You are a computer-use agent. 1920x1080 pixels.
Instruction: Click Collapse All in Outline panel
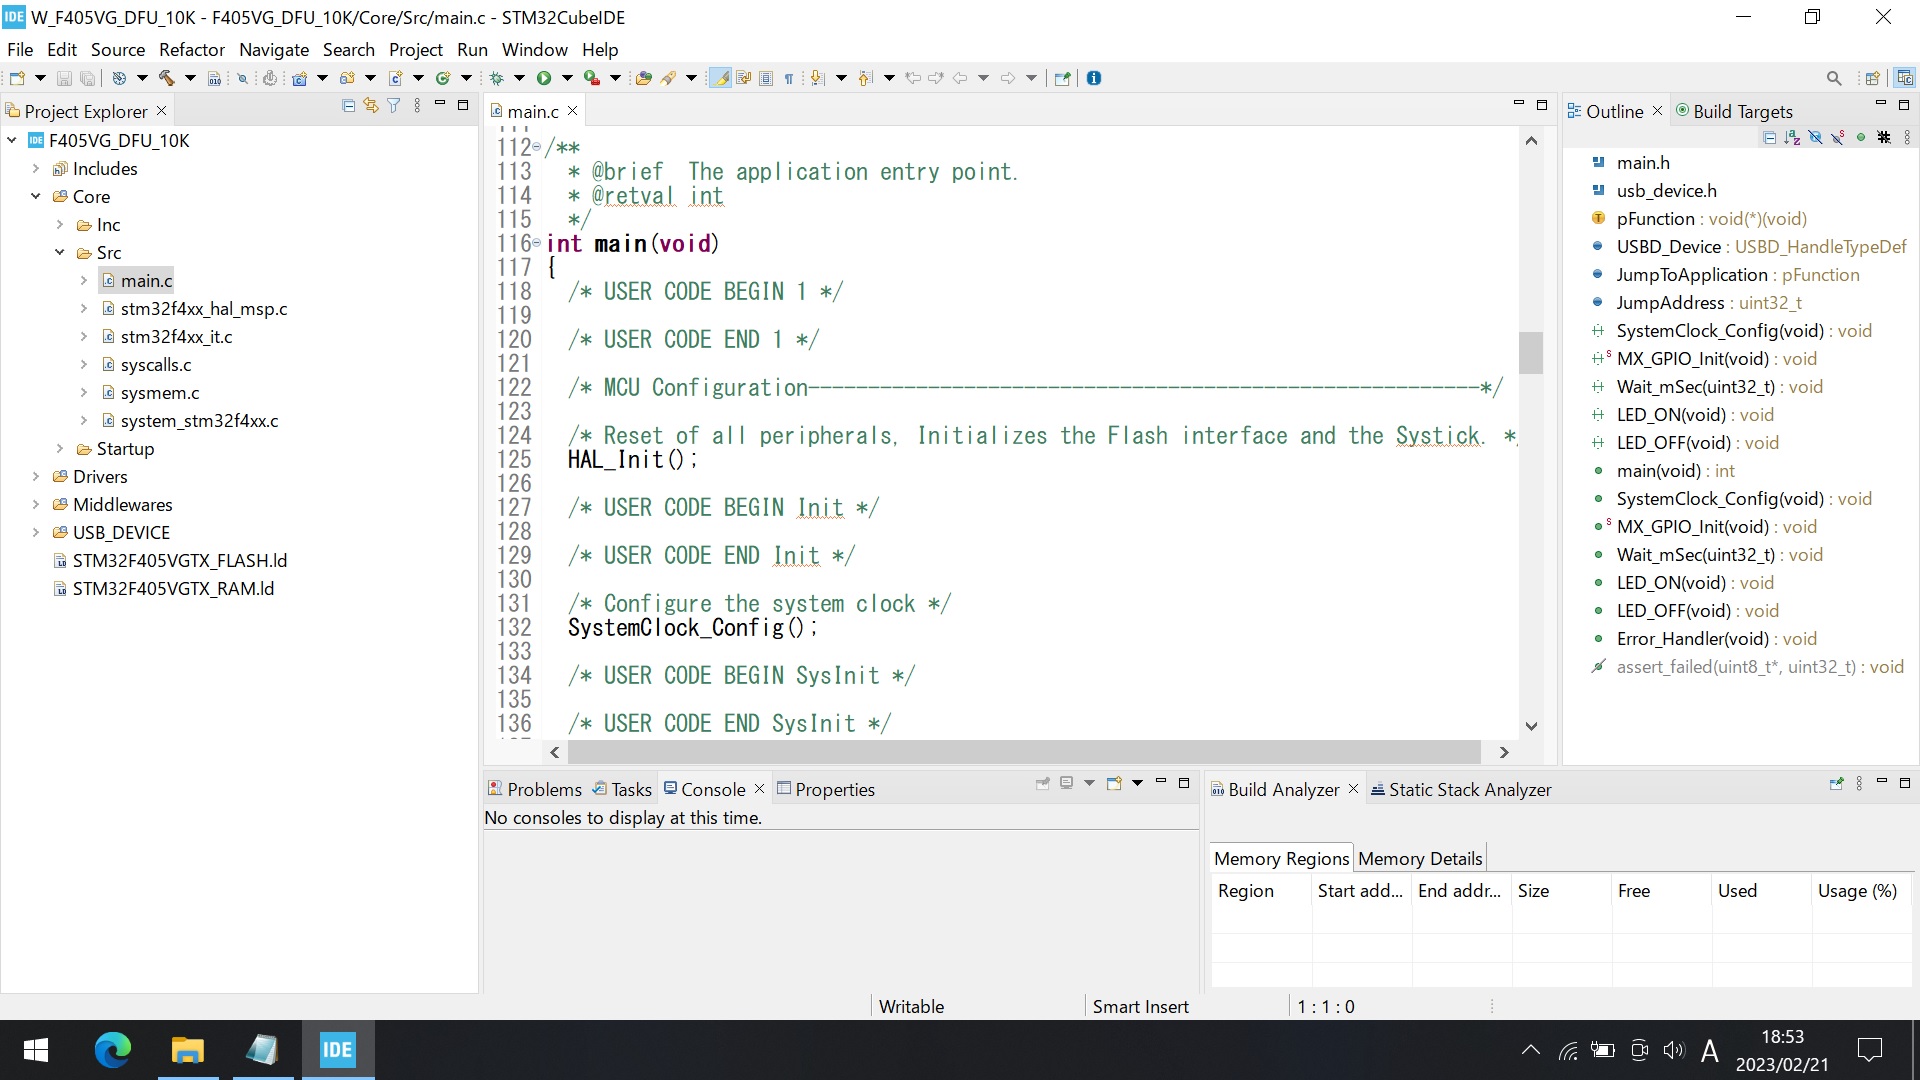[1769, 137]
